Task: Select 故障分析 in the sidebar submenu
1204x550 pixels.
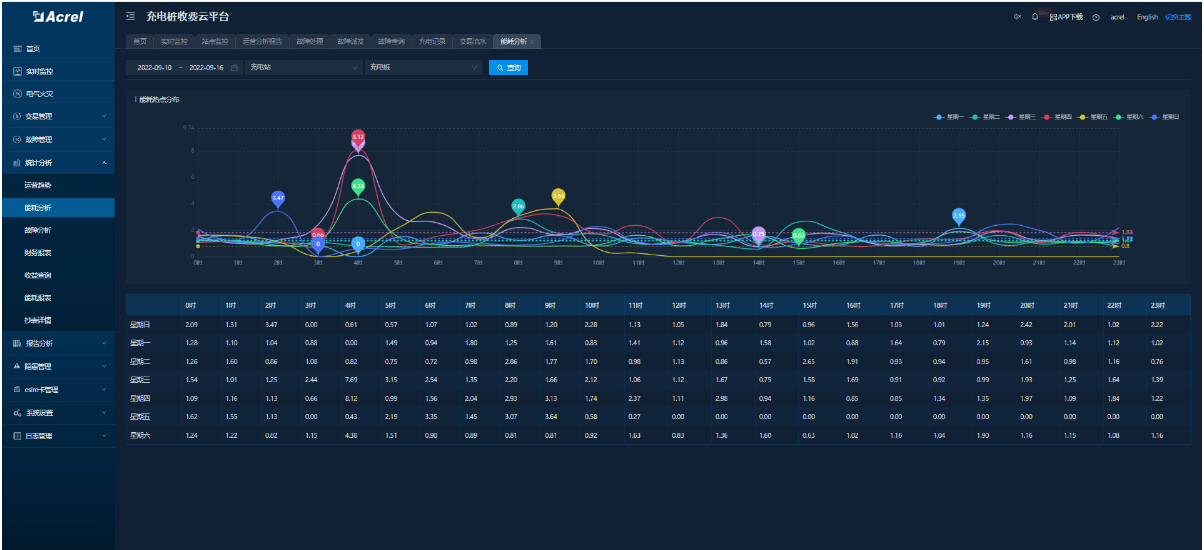Action: (38, 230)
